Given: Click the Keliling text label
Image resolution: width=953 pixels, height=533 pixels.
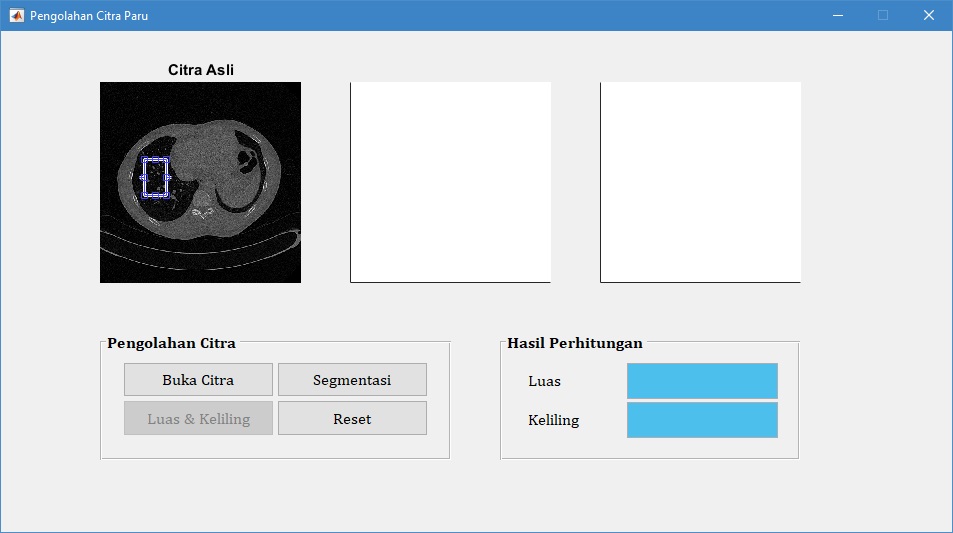Looking at the screenshot, I should click(x=553, y=420).
